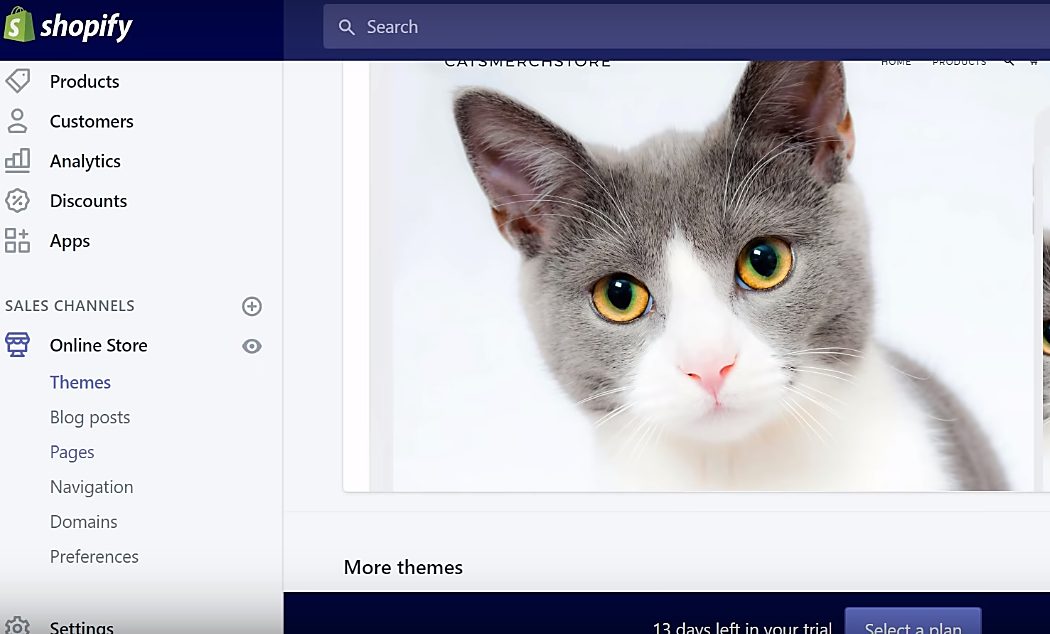Click the Analytics bar chart icon
The width and height of the screenshot is (1050, 634).
coord(17,161)
